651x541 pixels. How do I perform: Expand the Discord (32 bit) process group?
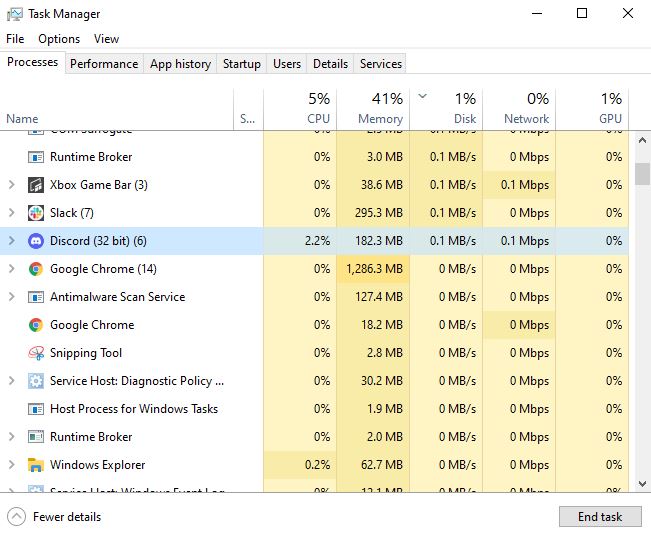tap(11, 241)
